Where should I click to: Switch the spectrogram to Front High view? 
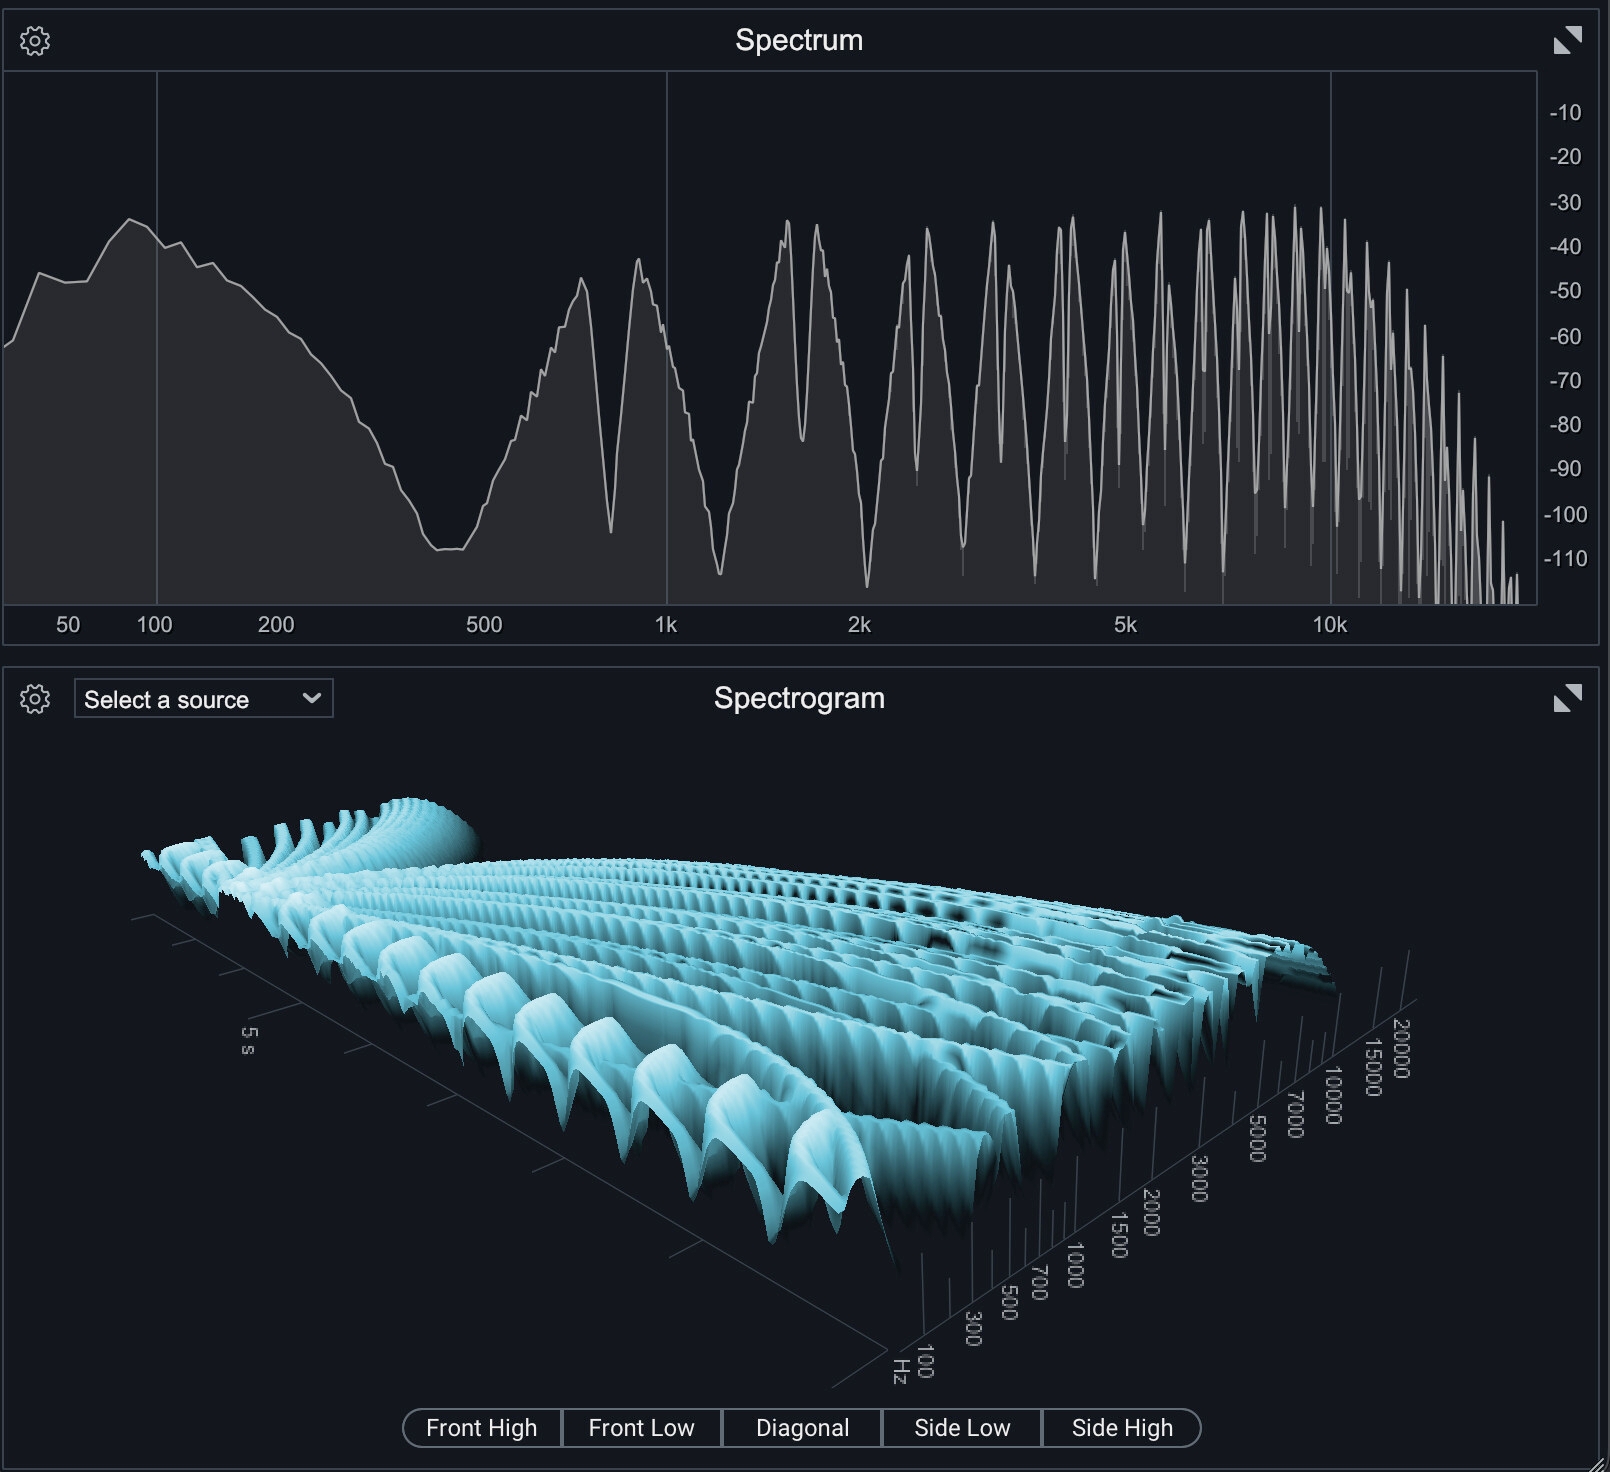pos(482,1428)
